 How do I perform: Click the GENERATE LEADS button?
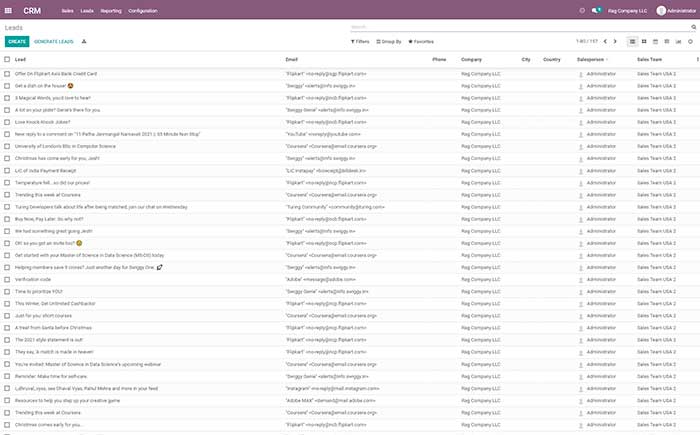[54, 42]
